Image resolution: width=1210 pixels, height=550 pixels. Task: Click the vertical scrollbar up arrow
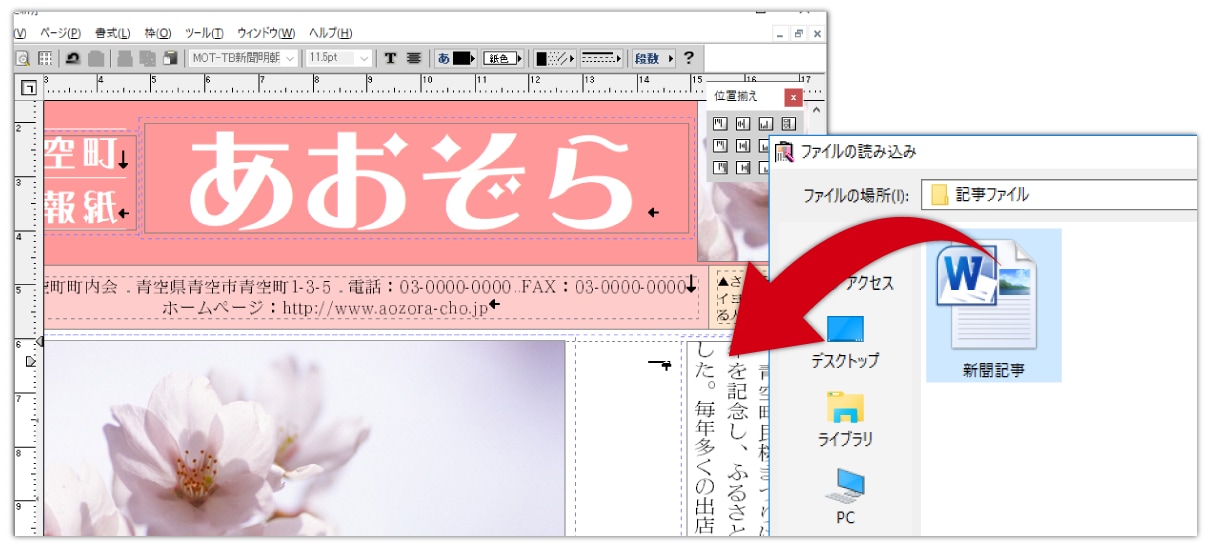(x=817, y=111)
